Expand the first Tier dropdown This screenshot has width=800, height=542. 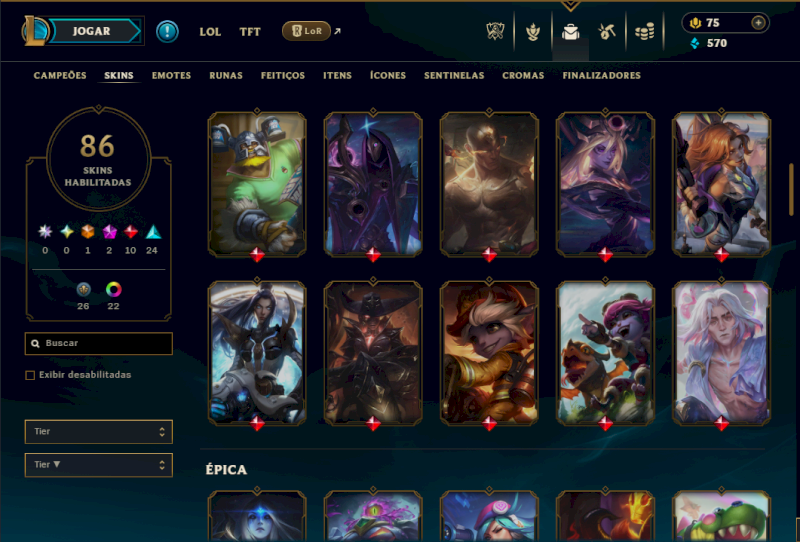click(98, 432)
